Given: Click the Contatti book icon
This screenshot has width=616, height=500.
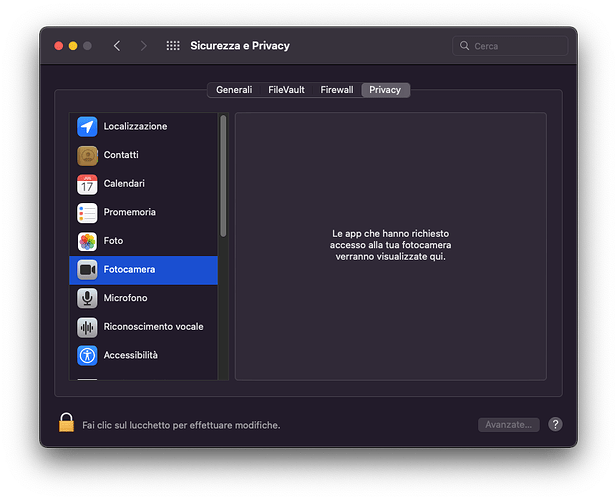Looking at the screenshot, I should coord(87,156).
